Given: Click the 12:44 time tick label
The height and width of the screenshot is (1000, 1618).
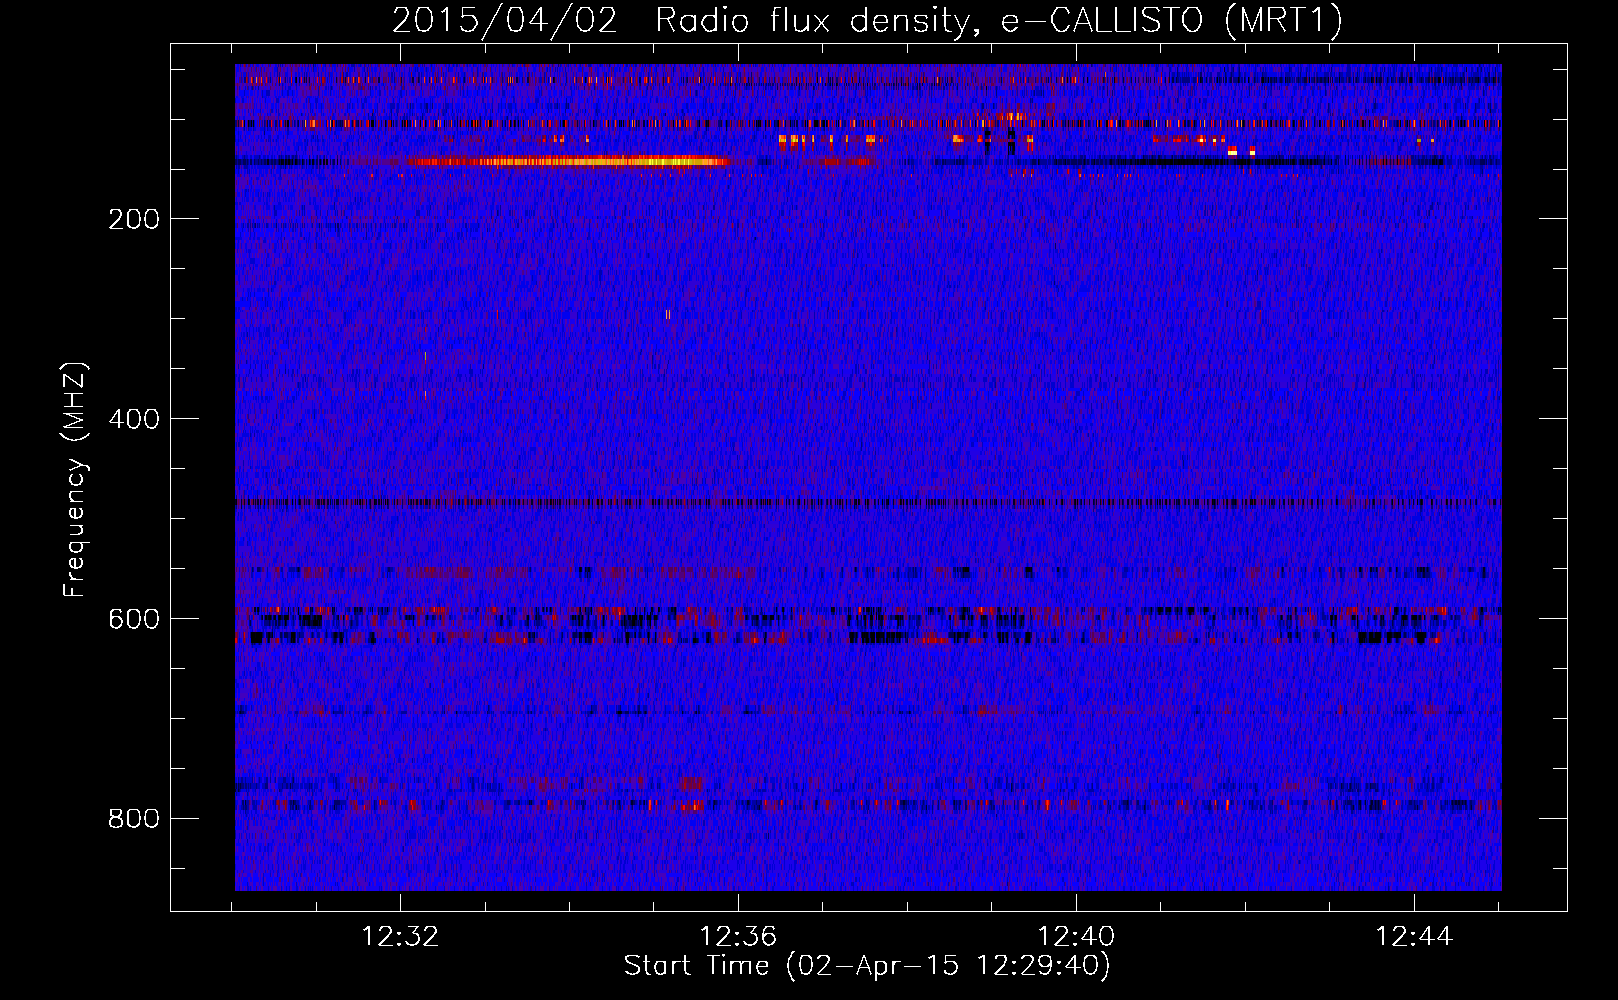Looking at the screenshot, I should pos(1414,937).
